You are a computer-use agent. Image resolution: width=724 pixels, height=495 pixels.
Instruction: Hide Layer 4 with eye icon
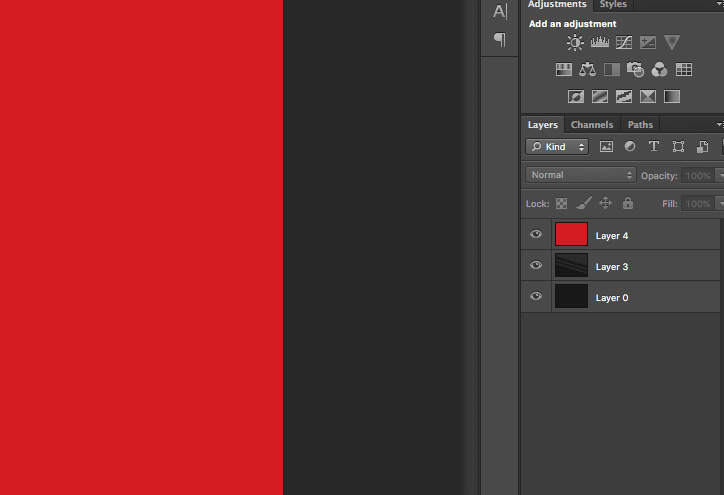536,235
